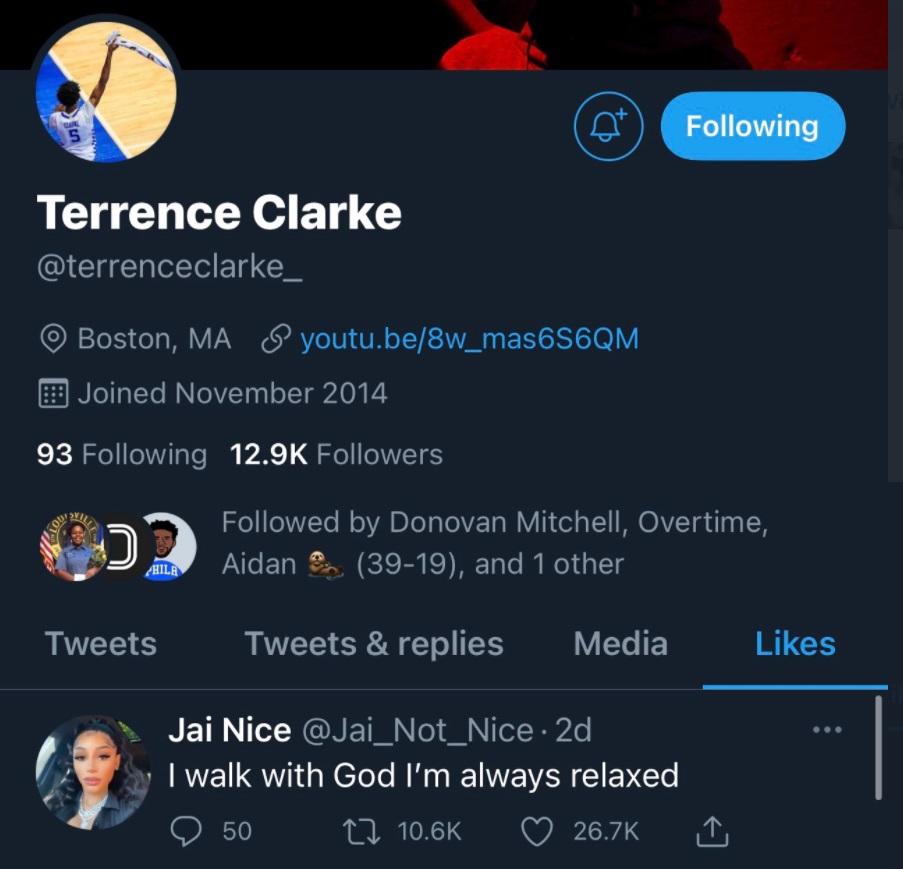
Task: Open Jai Nice's profile thumbnail menu
Action: (93, 771)
